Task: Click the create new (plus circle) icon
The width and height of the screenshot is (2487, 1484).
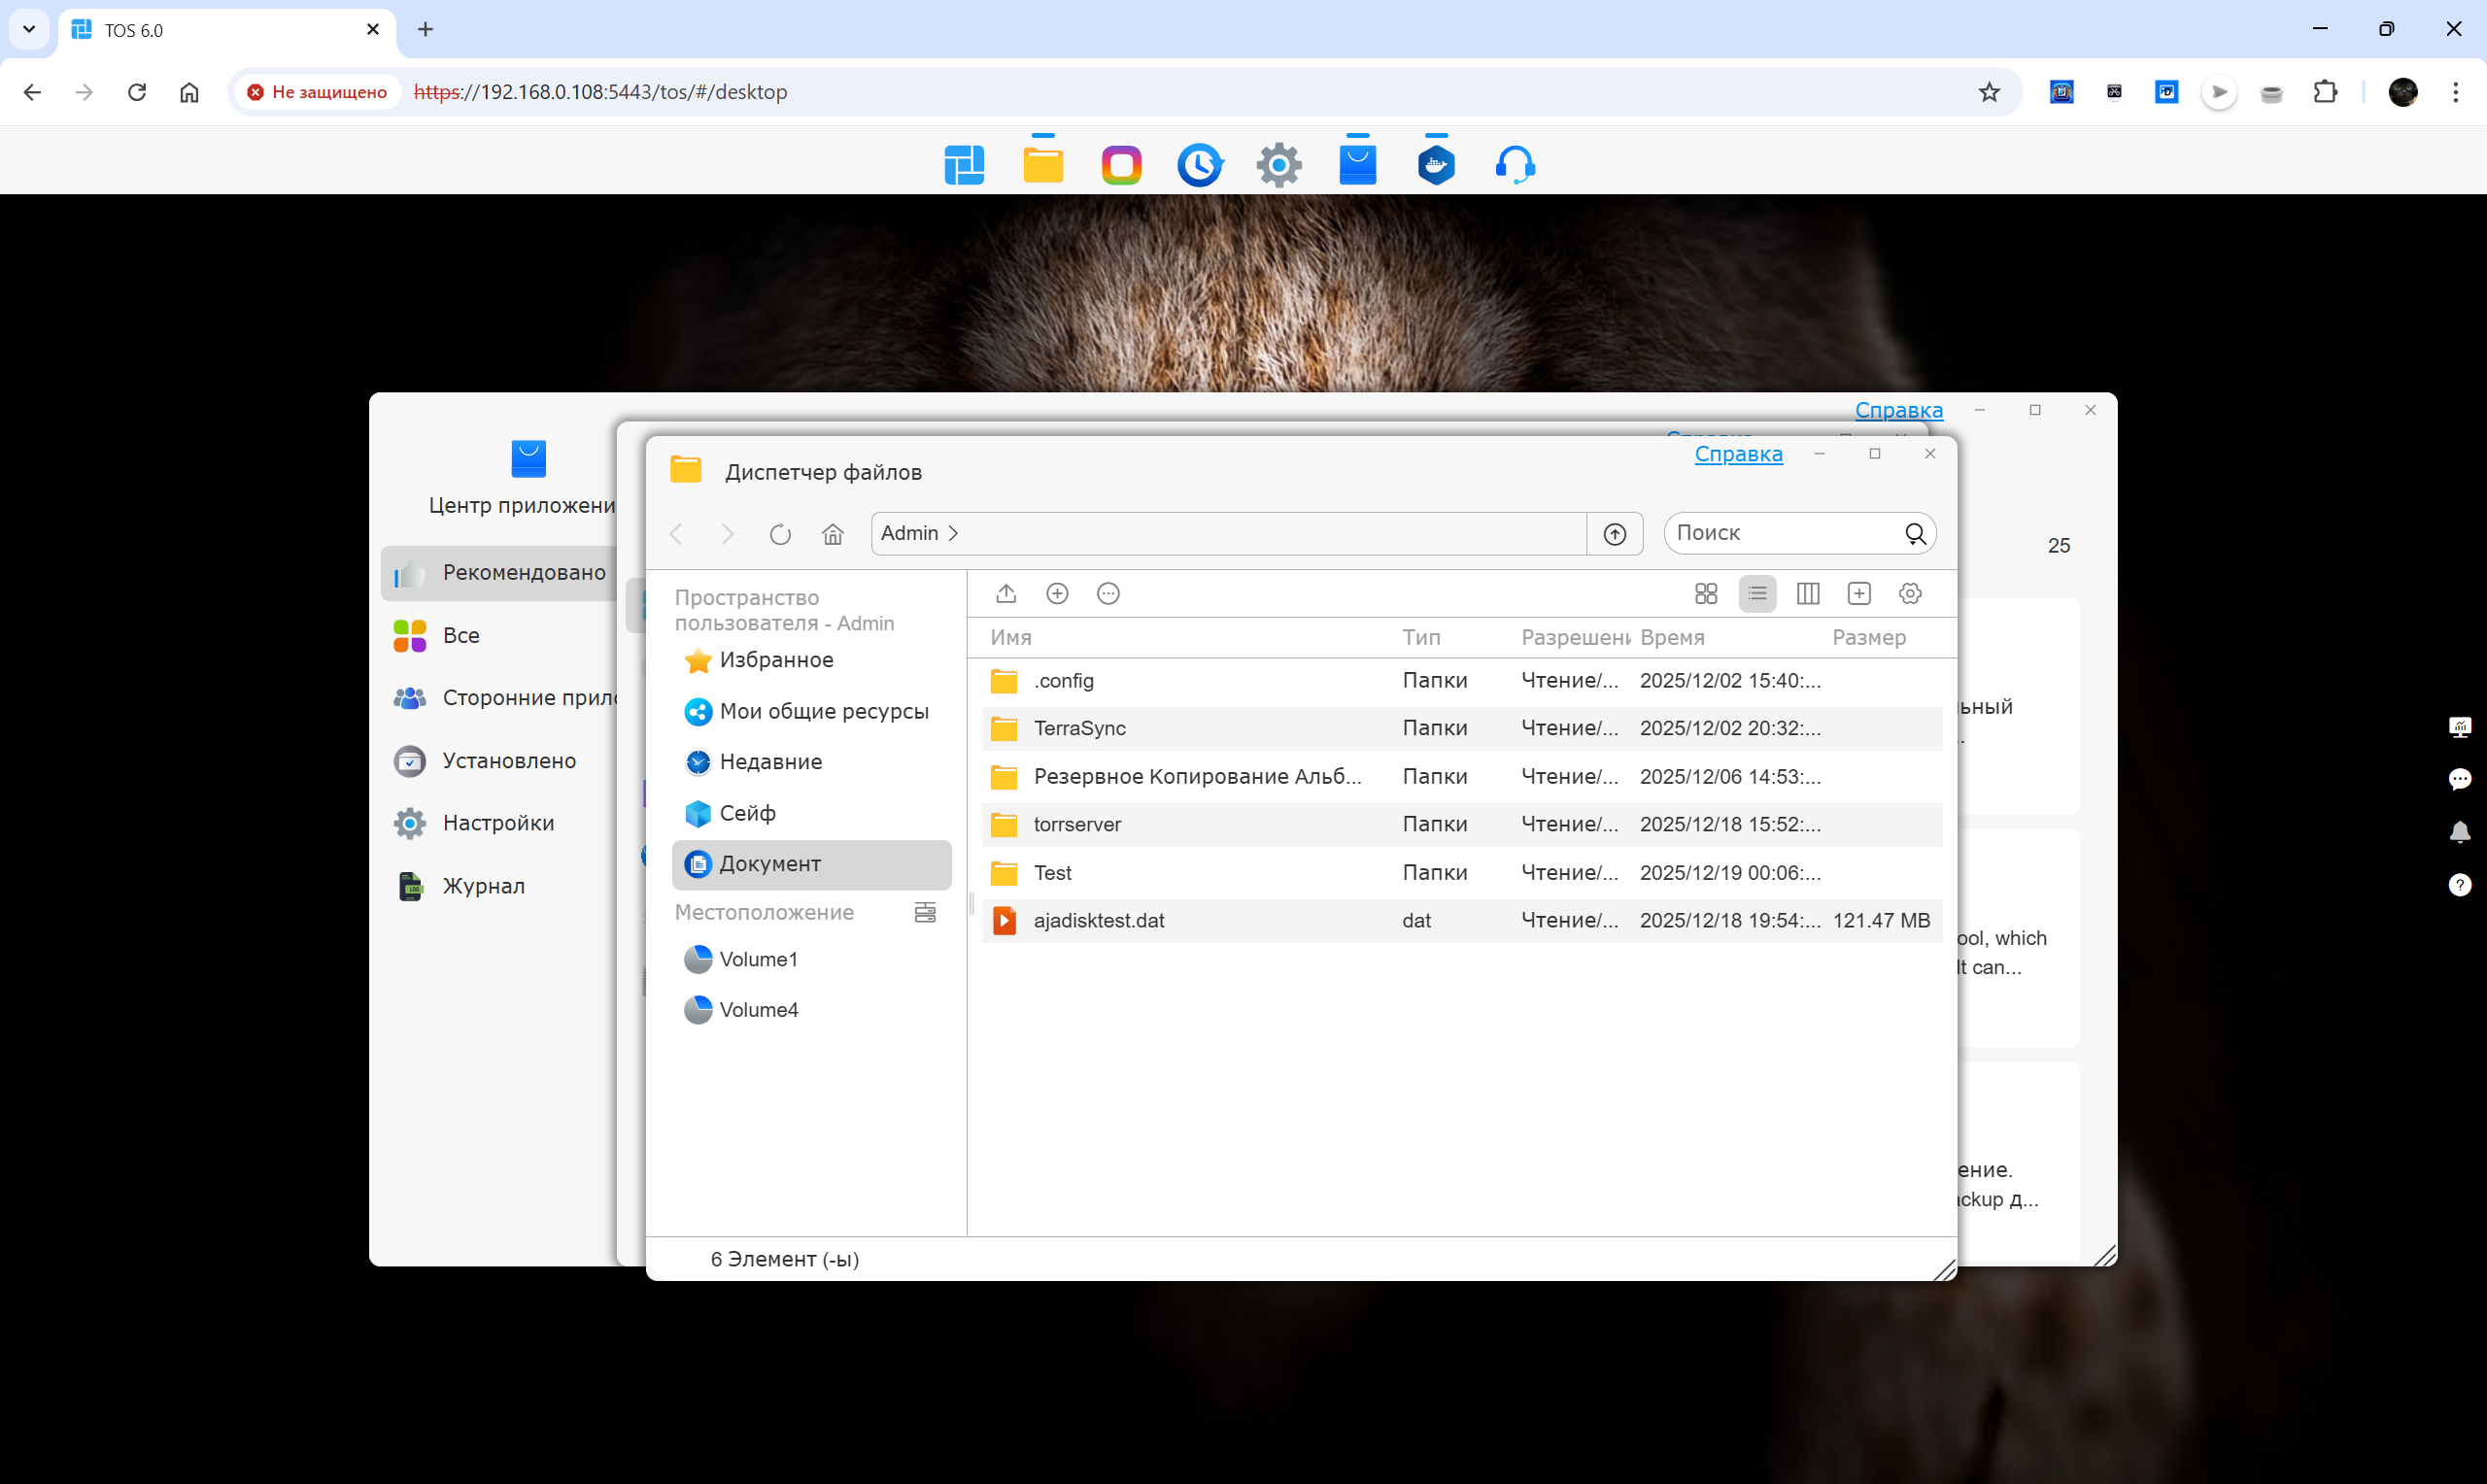Action: tap(1057, 593)
